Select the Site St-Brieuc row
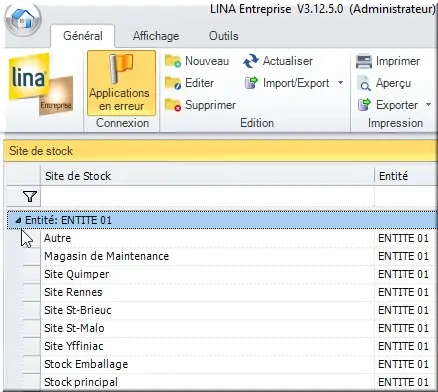Screen dimensions: 438x392 [230, 310]
